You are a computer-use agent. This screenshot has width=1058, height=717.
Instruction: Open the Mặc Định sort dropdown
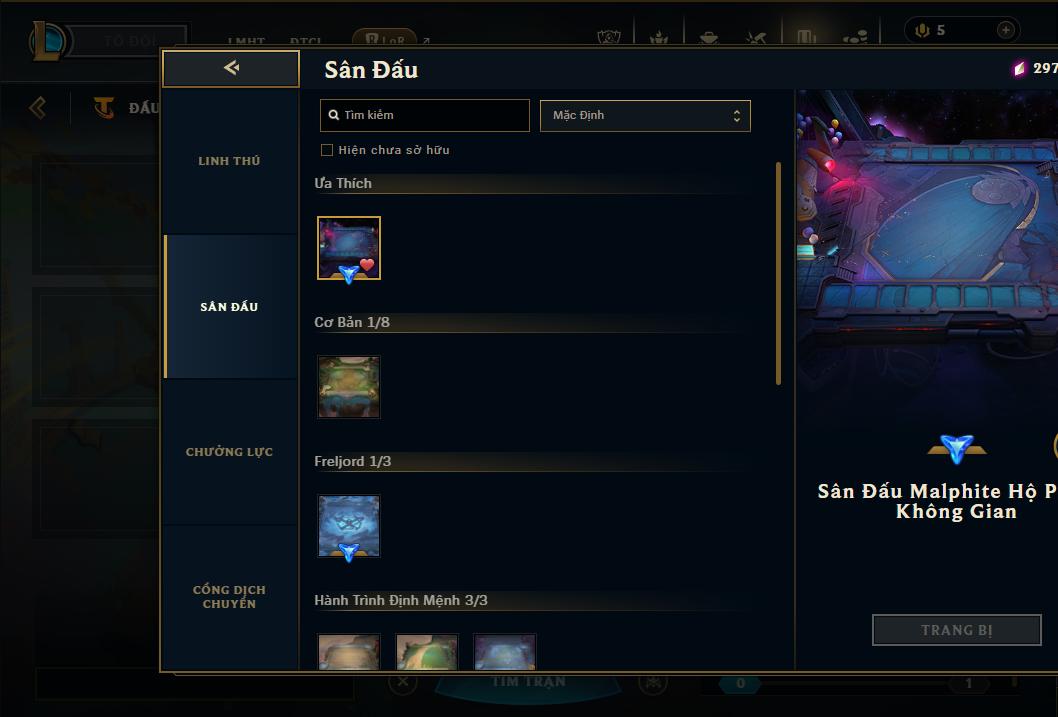(x=645, y=115)
